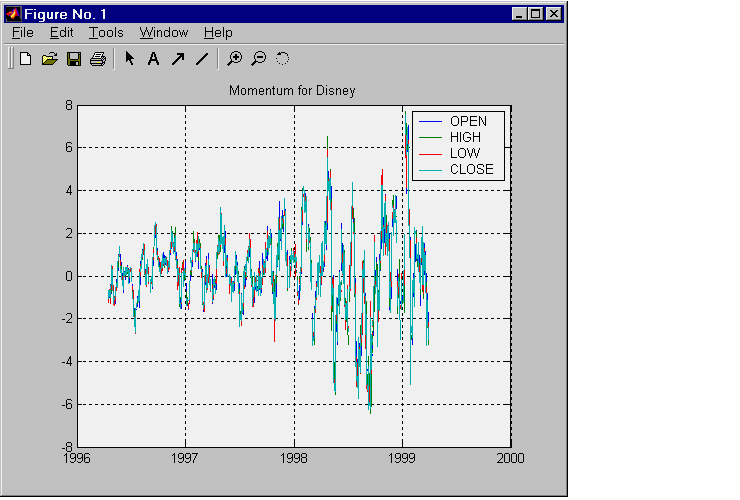740x500 pixels.
Task: Click the red LOW legend line sample
Action: 430,154
